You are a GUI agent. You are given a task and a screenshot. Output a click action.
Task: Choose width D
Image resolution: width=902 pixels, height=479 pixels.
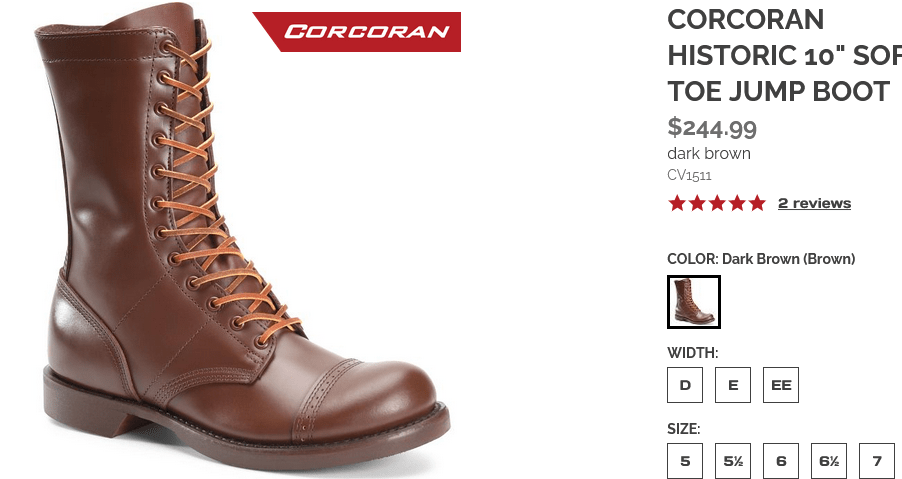tap(685, 385)
